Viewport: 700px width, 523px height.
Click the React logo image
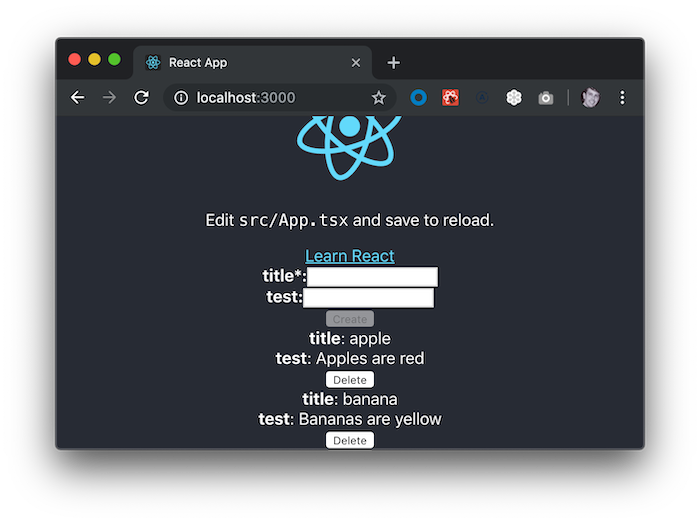coord(349,147)
